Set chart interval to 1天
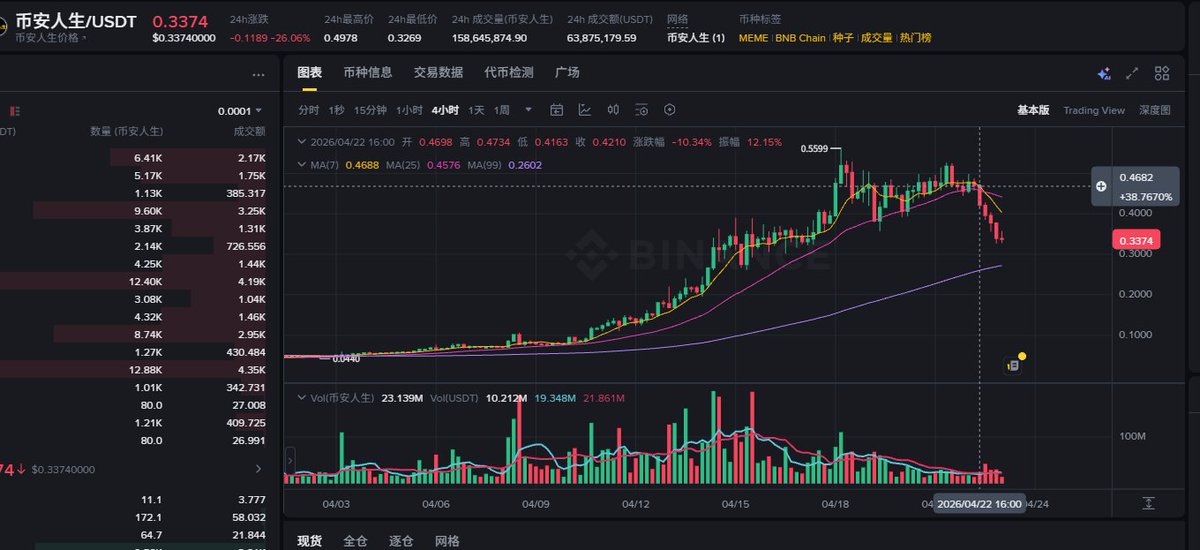Screen dimensions: 1200x550 (476, 110)
